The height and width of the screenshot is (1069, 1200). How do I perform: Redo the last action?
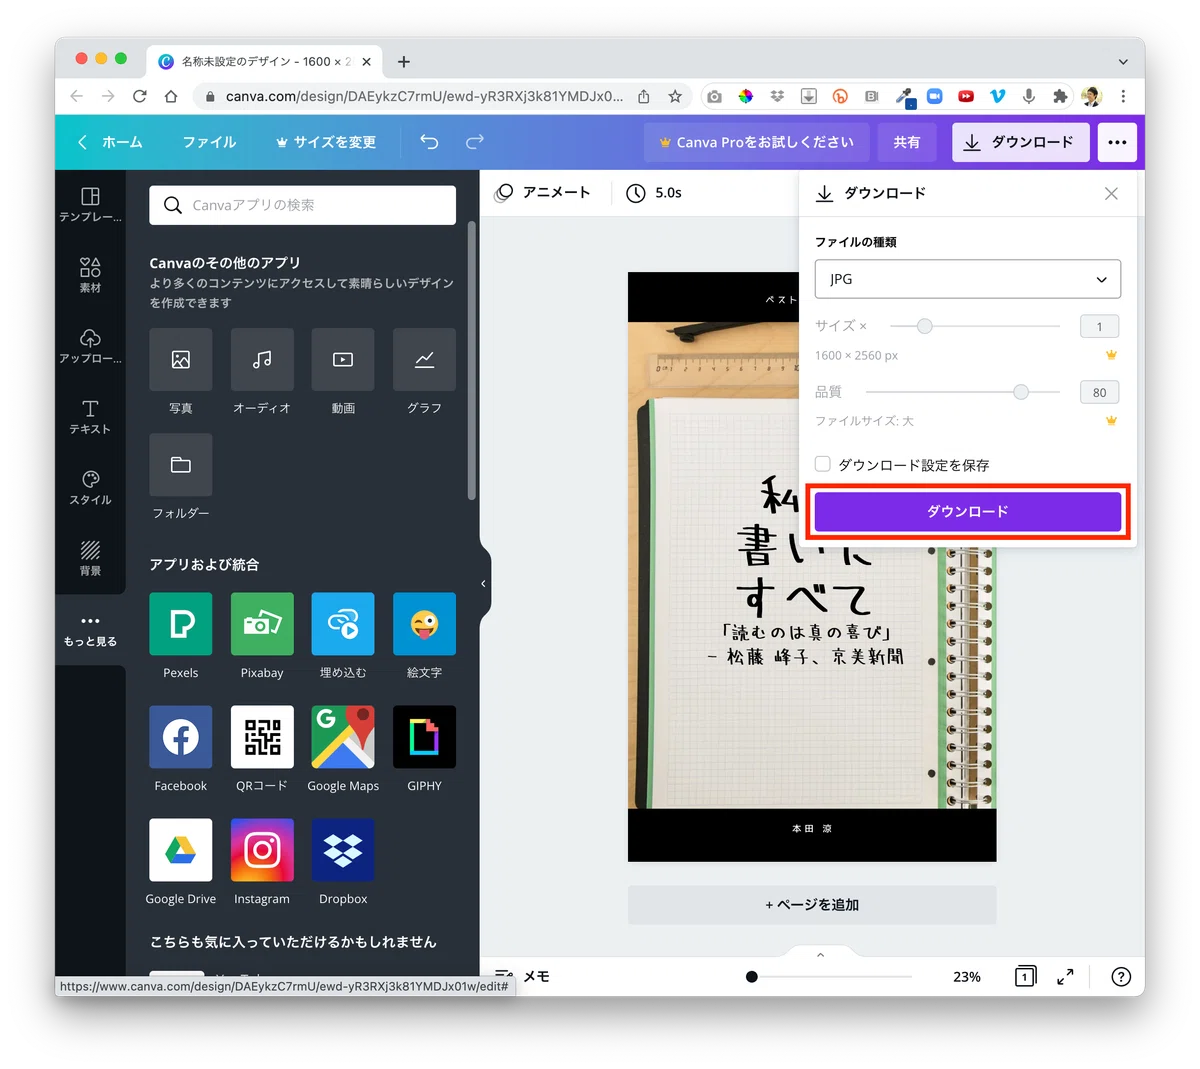475,142
